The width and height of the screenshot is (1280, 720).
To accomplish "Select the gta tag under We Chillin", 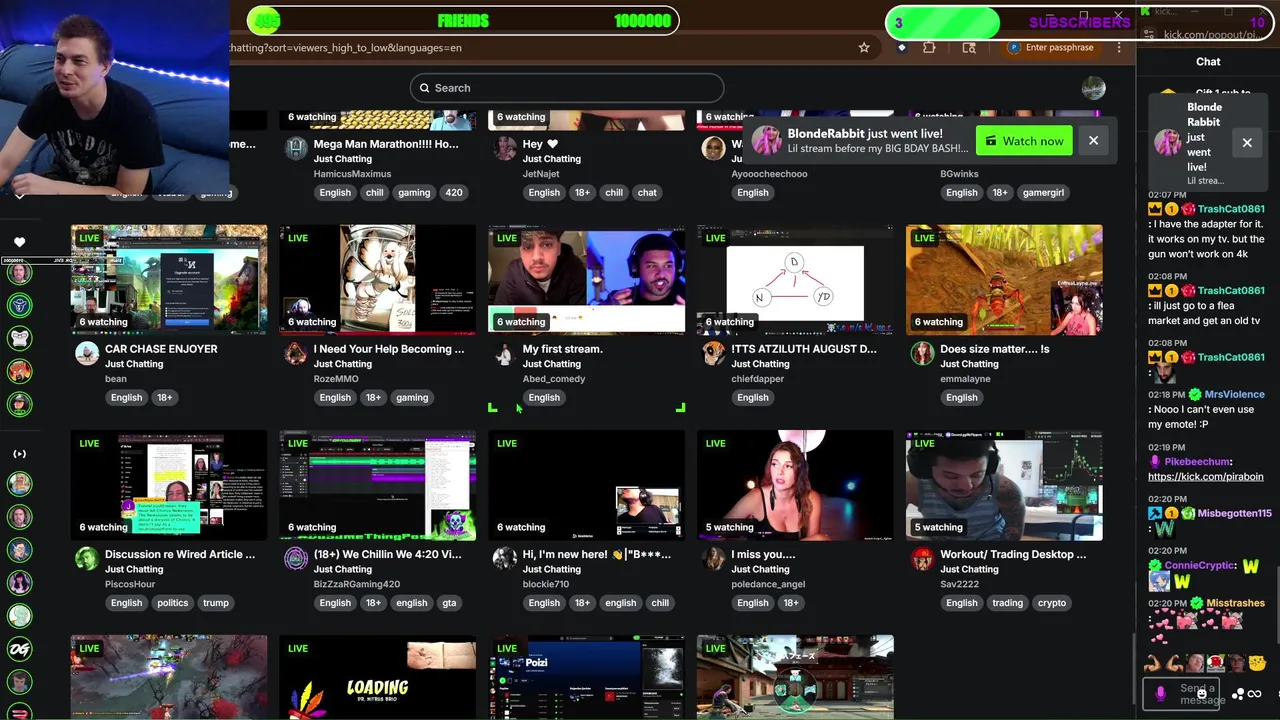I will (449, 603).
